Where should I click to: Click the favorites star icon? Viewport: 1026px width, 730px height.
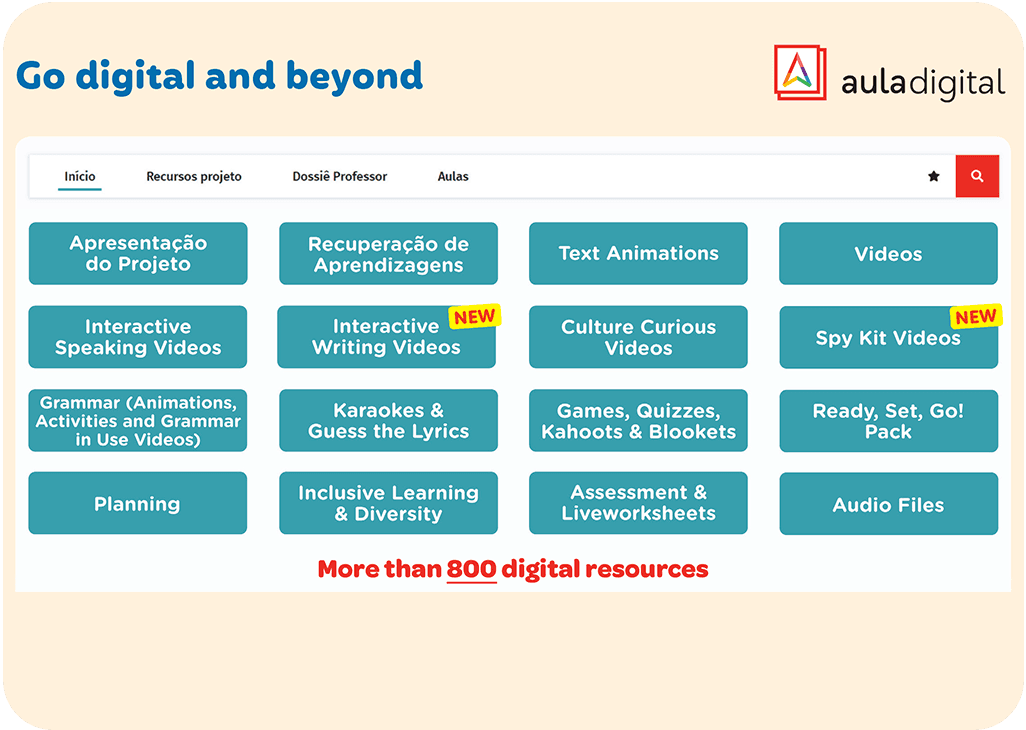click(934, 176)
